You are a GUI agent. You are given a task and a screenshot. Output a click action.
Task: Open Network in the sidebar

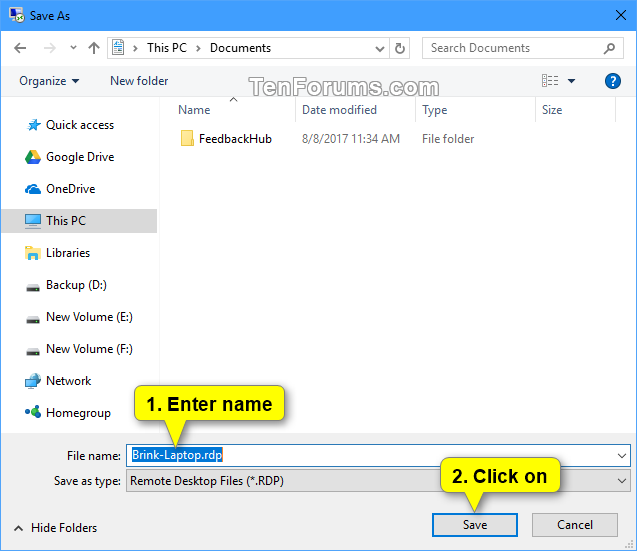click(68, 381)
